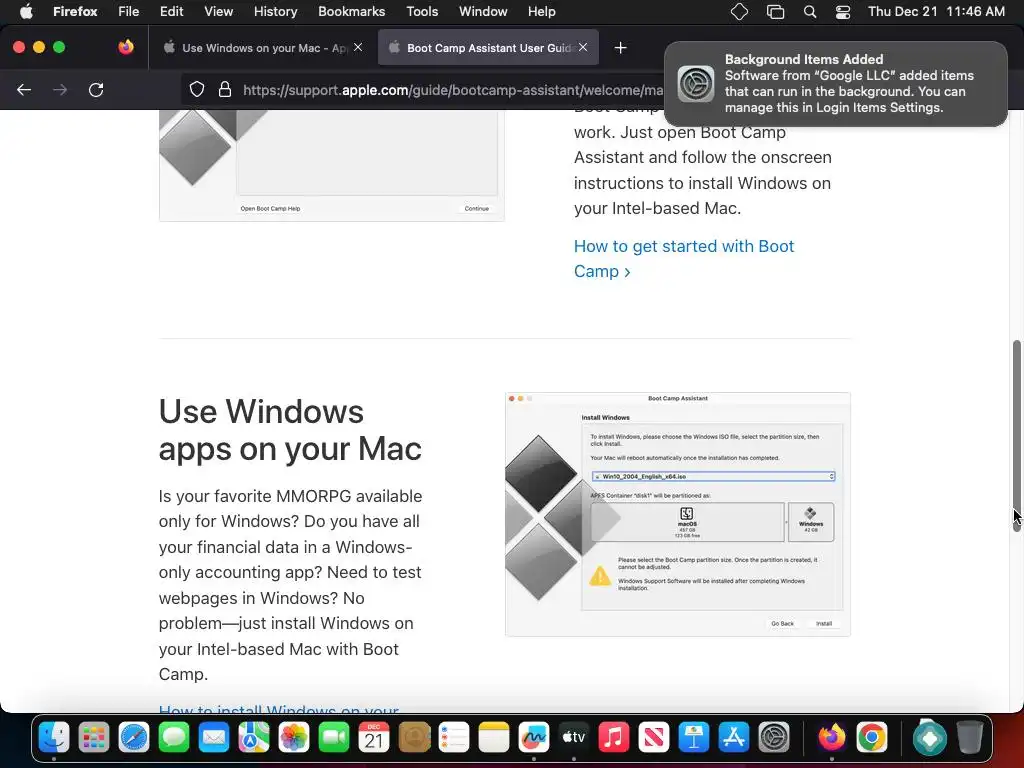Open the teal diamond app in Dock

tap(929, 738)
